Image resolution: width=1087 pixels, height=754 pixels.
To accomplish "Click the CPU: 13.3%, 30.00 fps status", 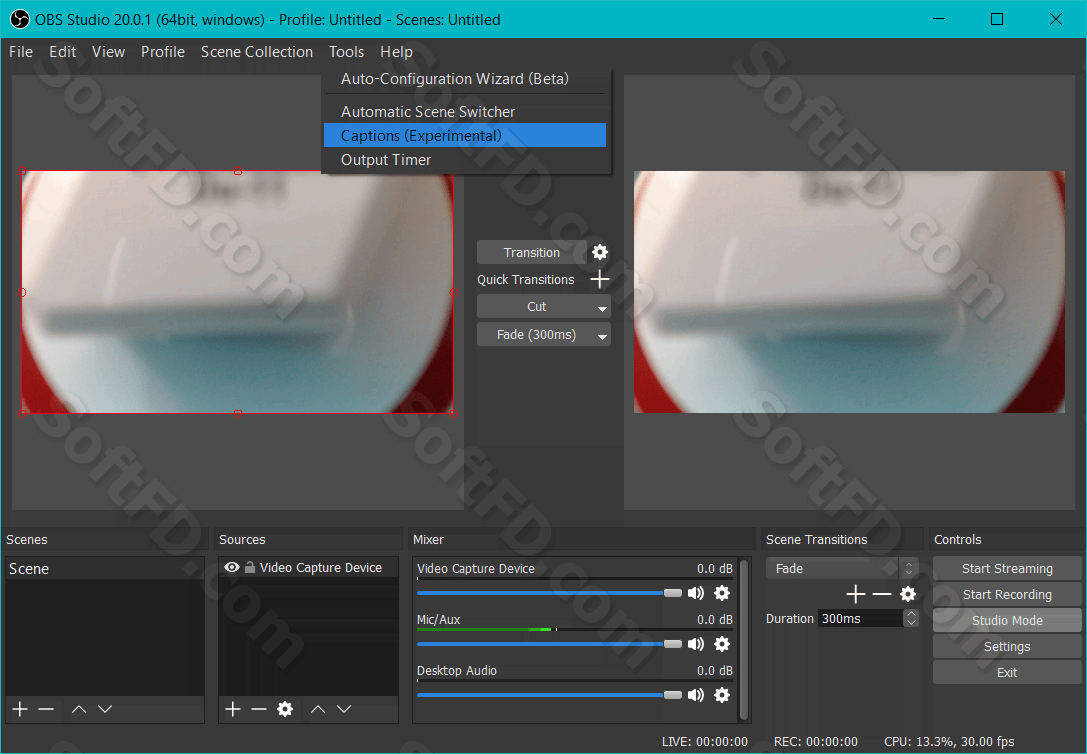I will coord(949,742).
